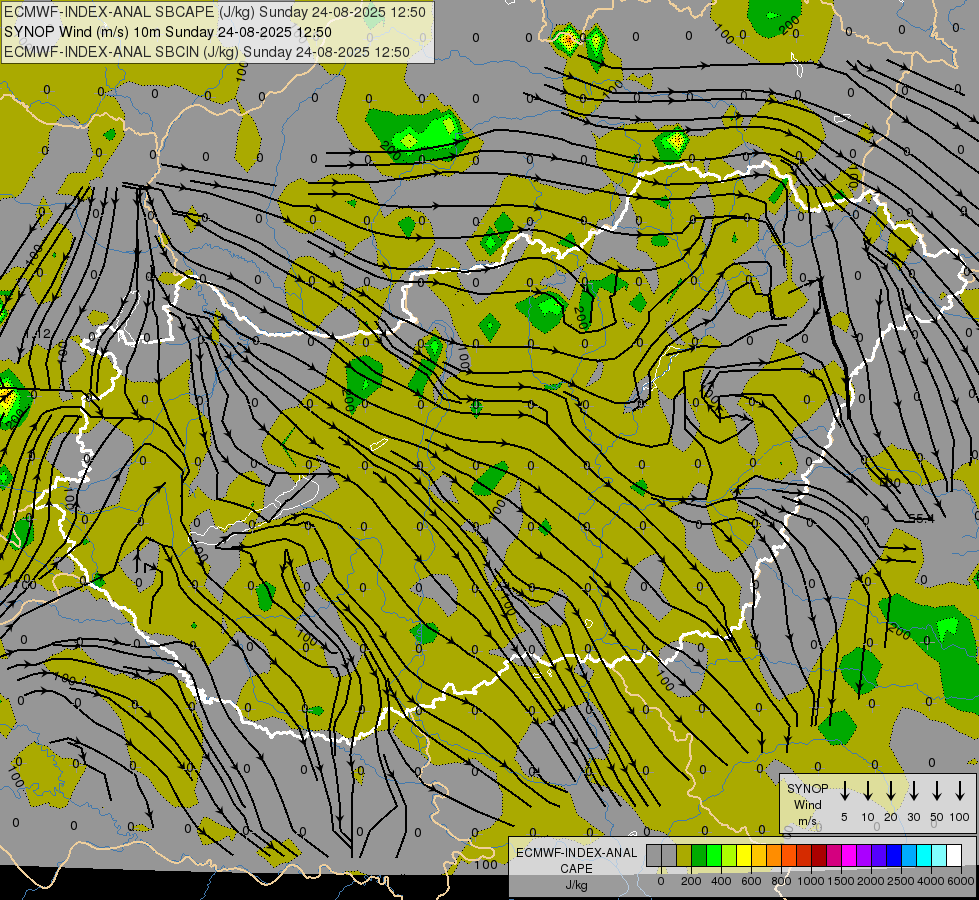Click the wind arrow above the 100 m/s label
The height and width of the screenshot is (900, 979).
[x=960, y=791]
